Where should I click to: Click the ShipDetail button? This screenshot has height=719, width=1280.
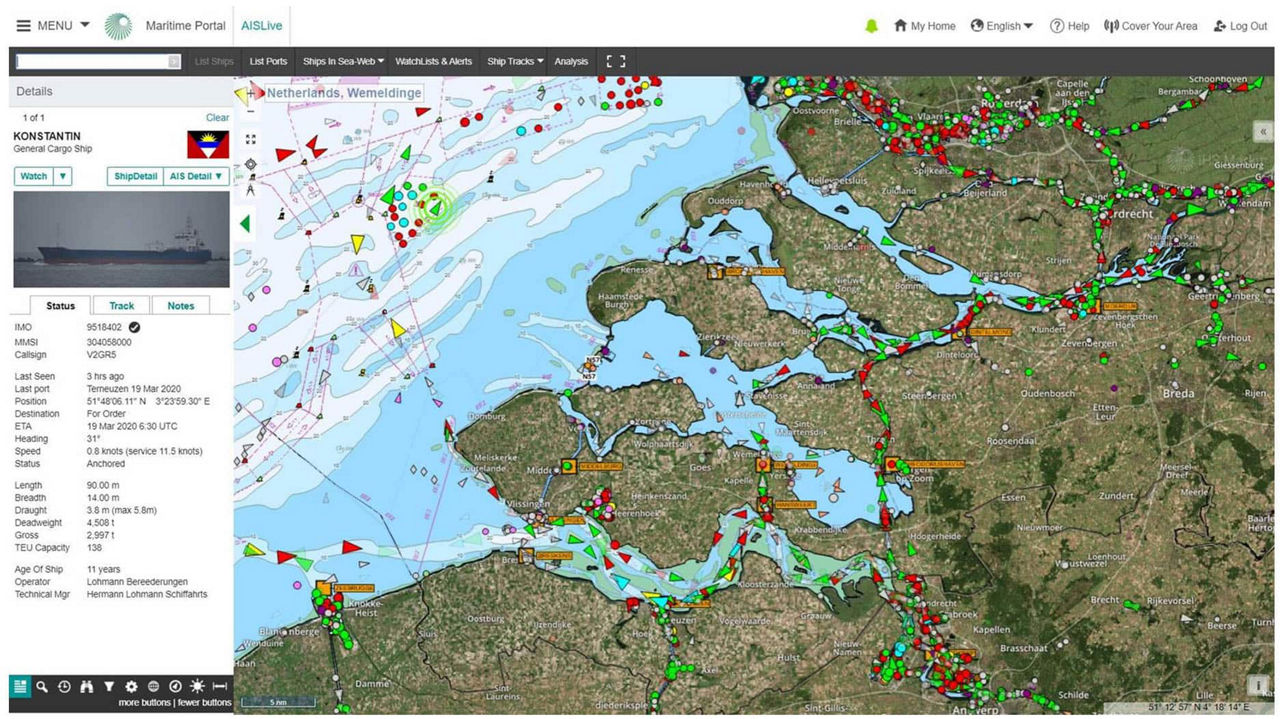[135, 176]
